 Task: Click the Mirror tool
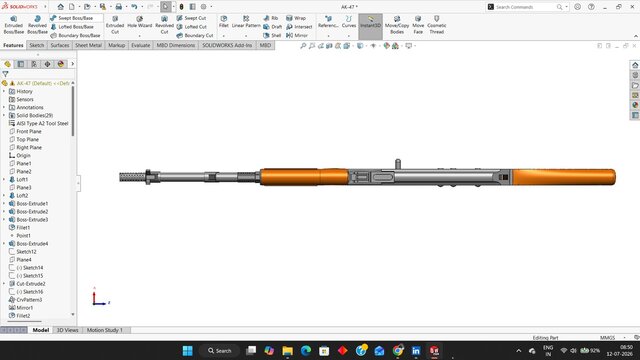297,36
